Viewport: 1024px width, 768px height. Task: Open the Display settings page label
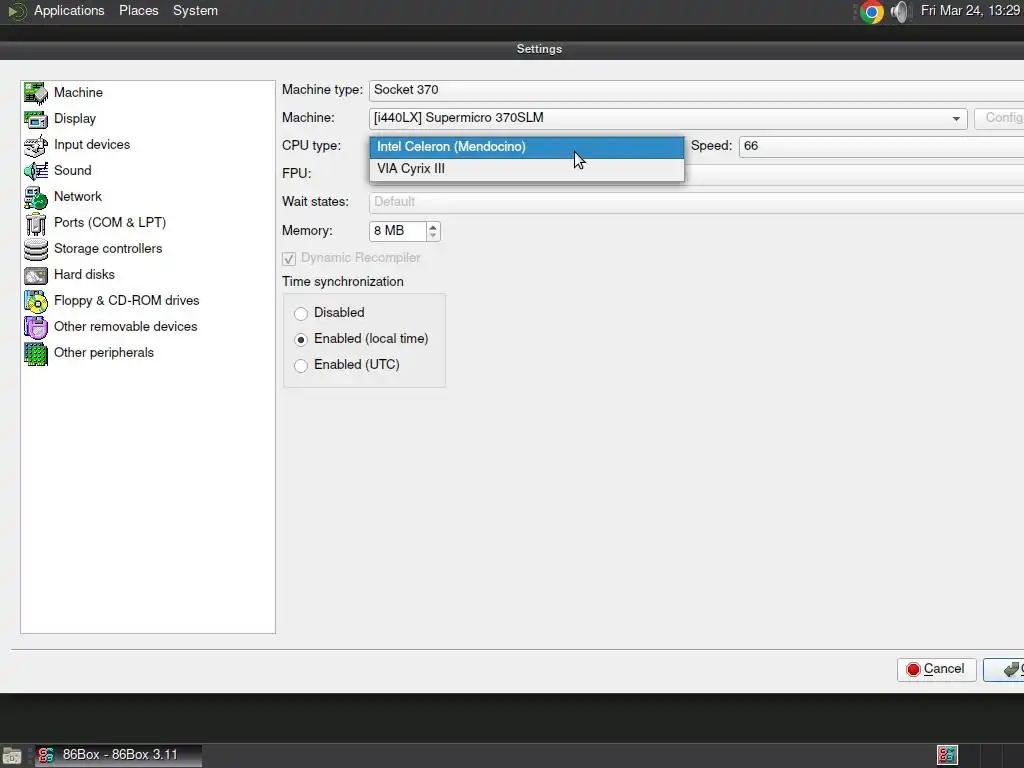[74, 118]
